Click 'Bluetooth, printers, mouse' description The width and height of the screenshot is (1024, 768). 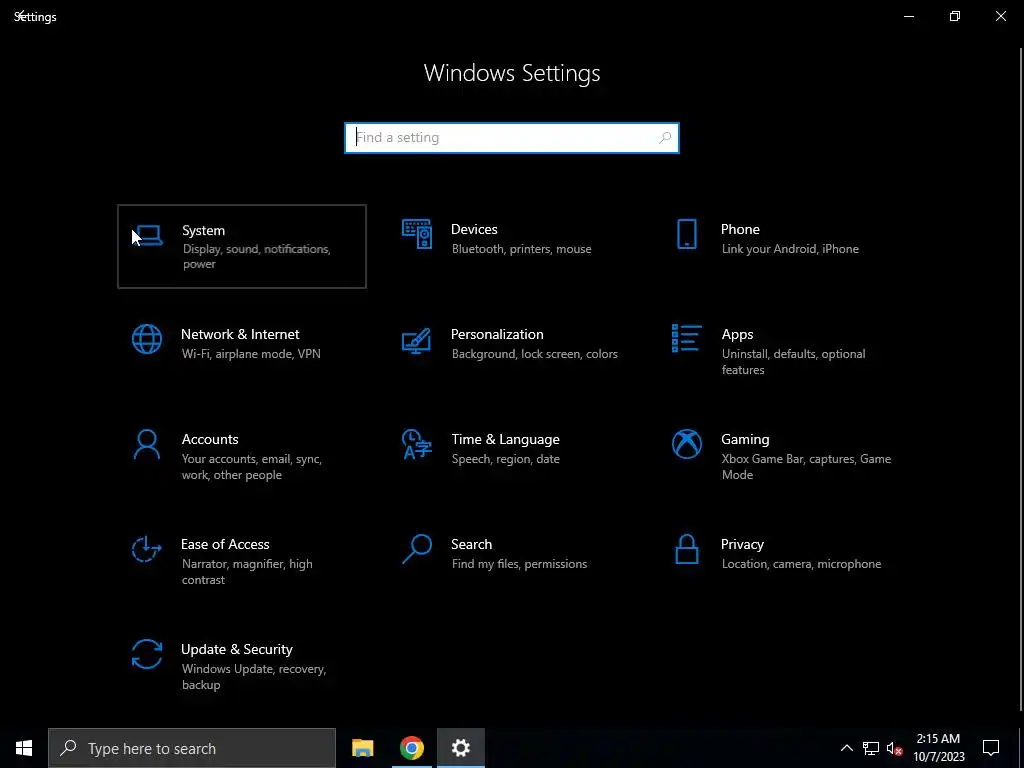(521, 249)
